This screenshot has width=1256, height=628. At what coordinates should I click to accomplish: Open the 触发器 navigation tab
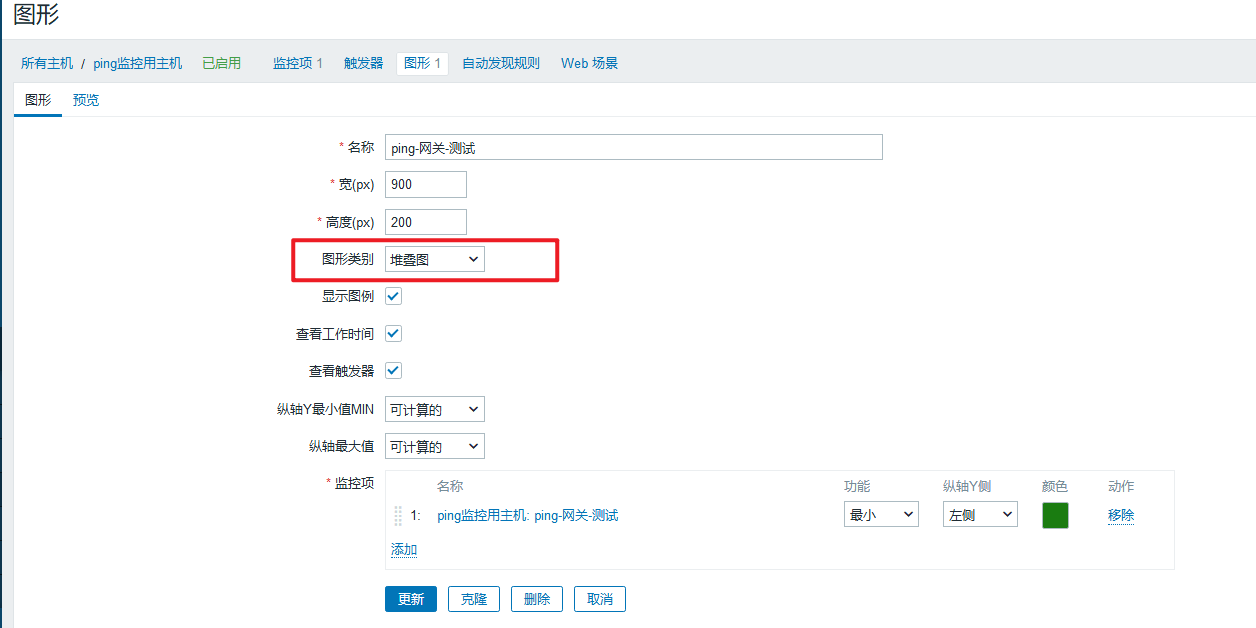point(363,63)
